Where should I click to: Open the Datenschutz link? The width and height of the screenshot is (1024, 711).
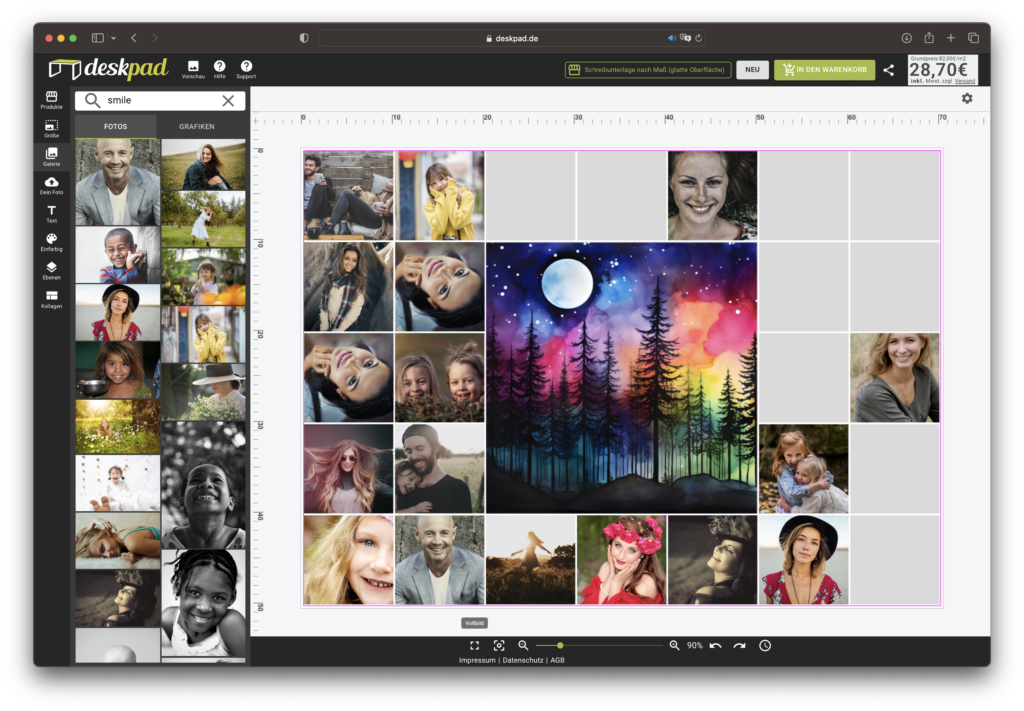(x=523, y=661)
